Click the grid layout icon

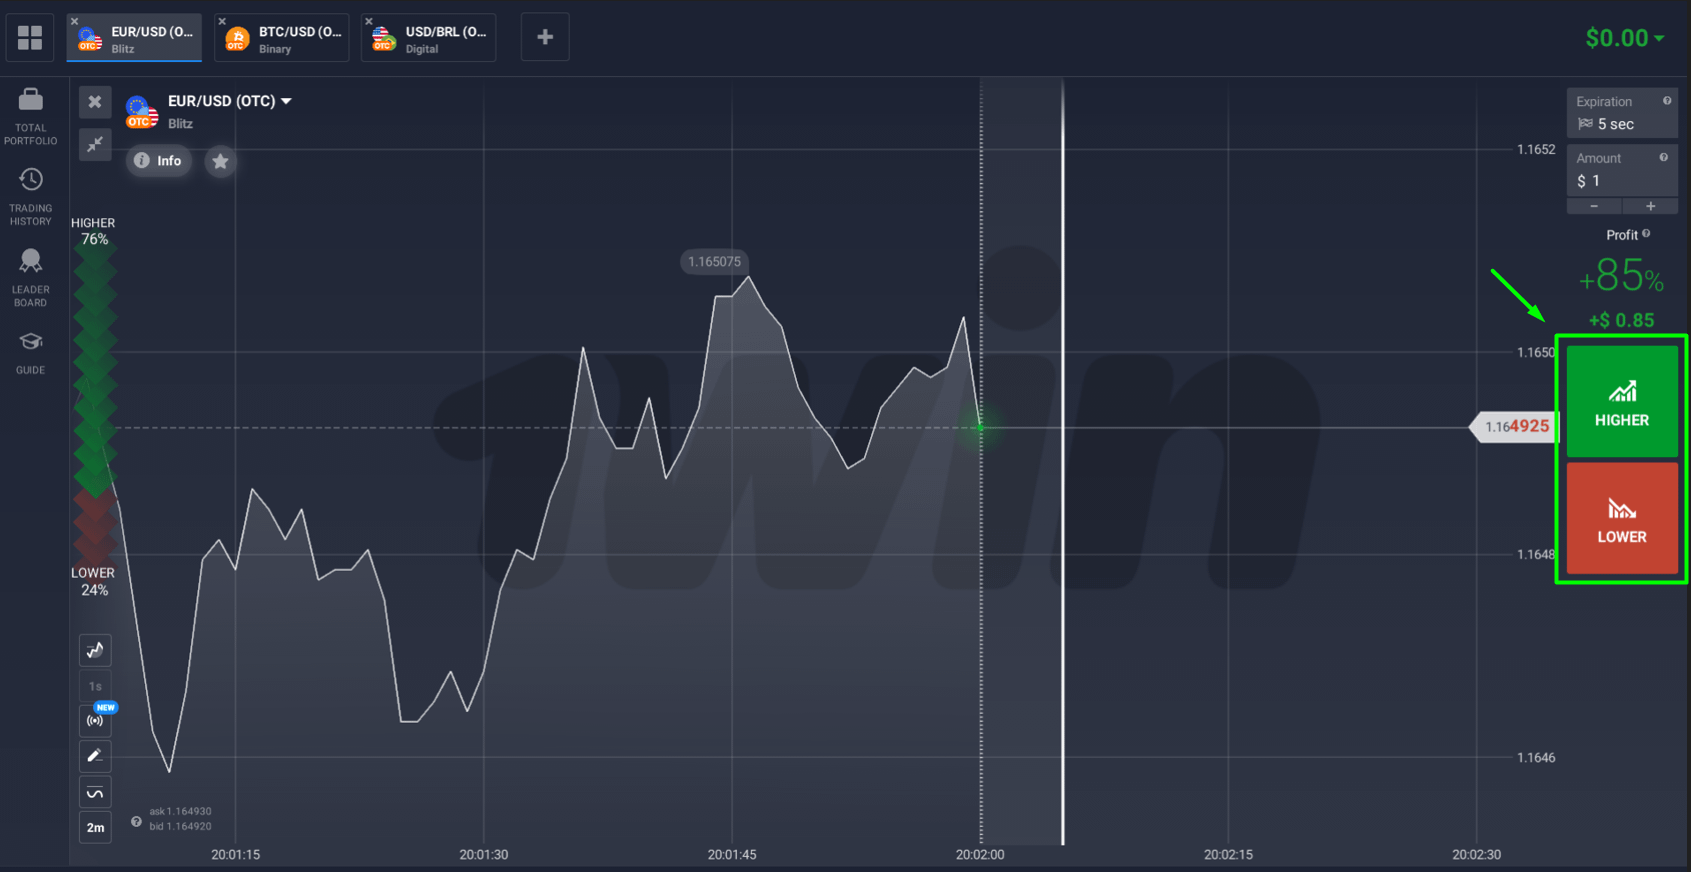30,38
